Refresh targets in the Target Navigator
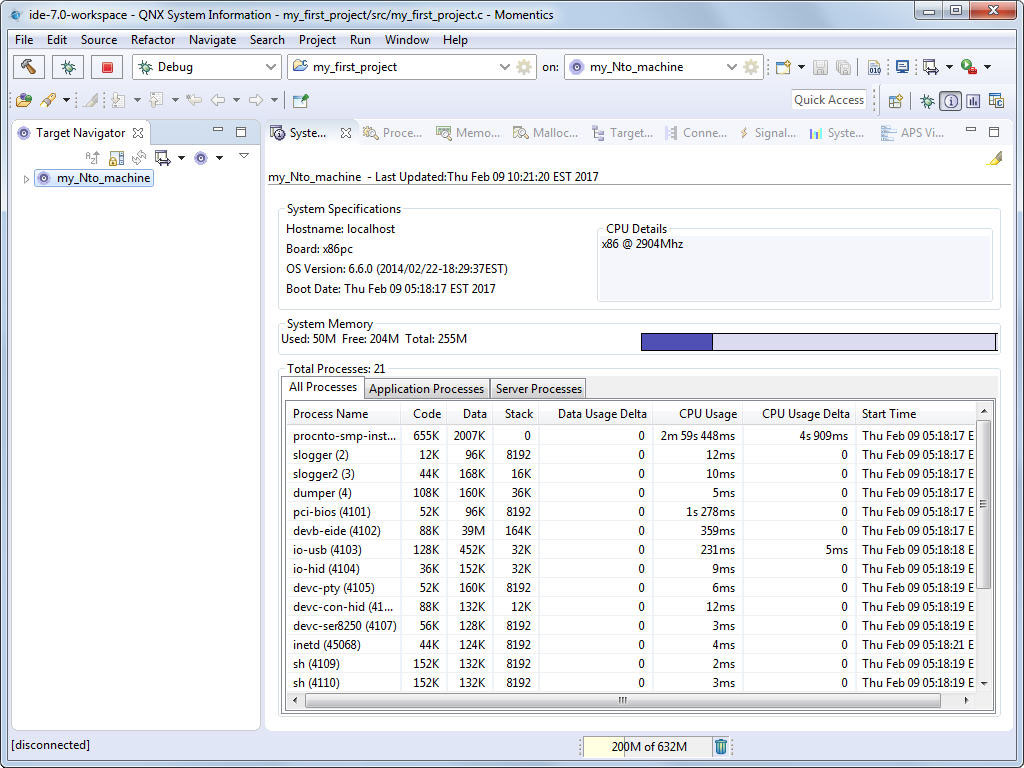 (139, 157)
